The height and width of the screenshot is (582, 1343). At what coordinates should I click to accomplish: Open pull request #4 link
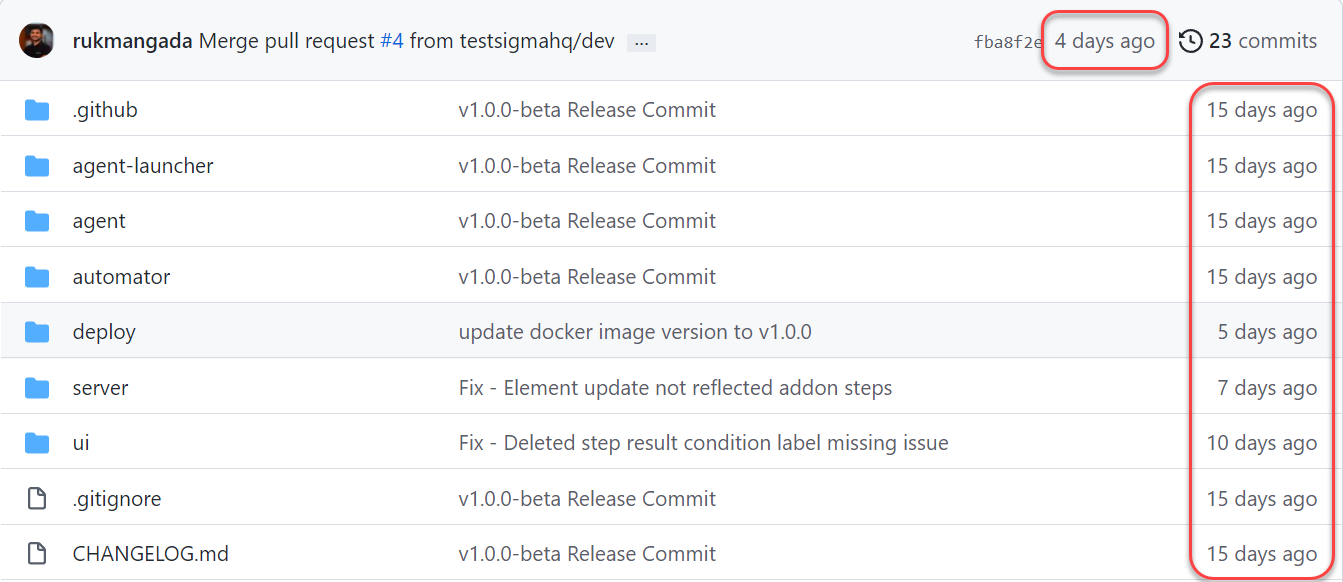(x=392, y=41)
